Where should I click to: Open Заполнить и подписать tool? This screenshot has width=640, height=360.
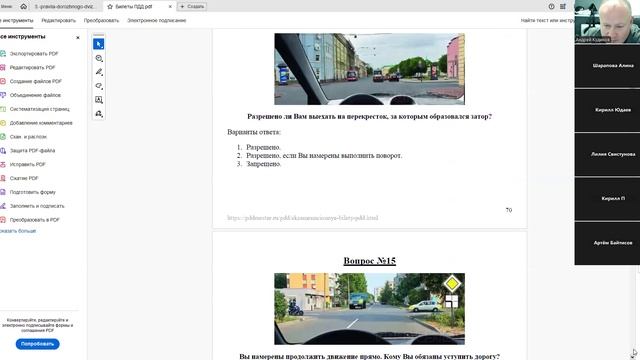point(37,206)
